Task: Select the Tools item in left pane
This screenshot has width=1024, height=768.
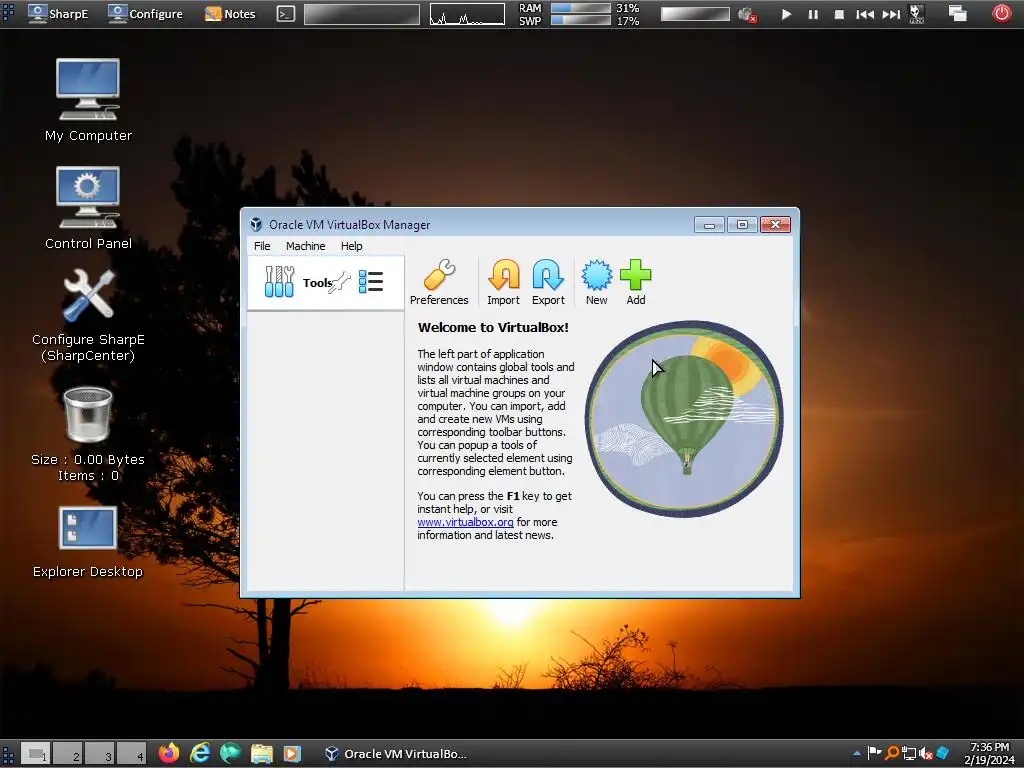Action: click(325, 283)
